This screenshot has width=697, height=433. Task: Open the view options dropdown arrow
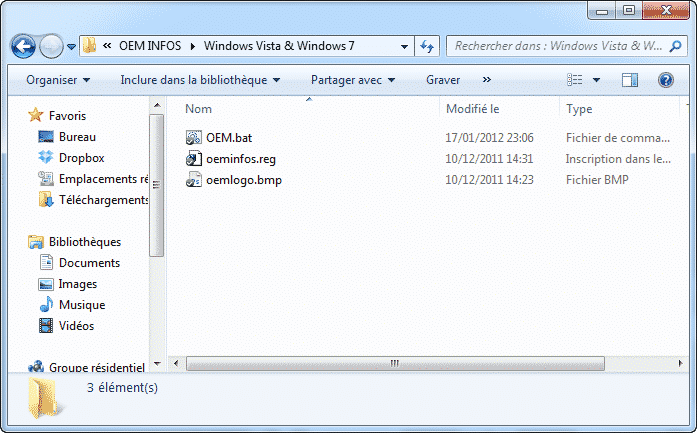[x=597, y=80]
